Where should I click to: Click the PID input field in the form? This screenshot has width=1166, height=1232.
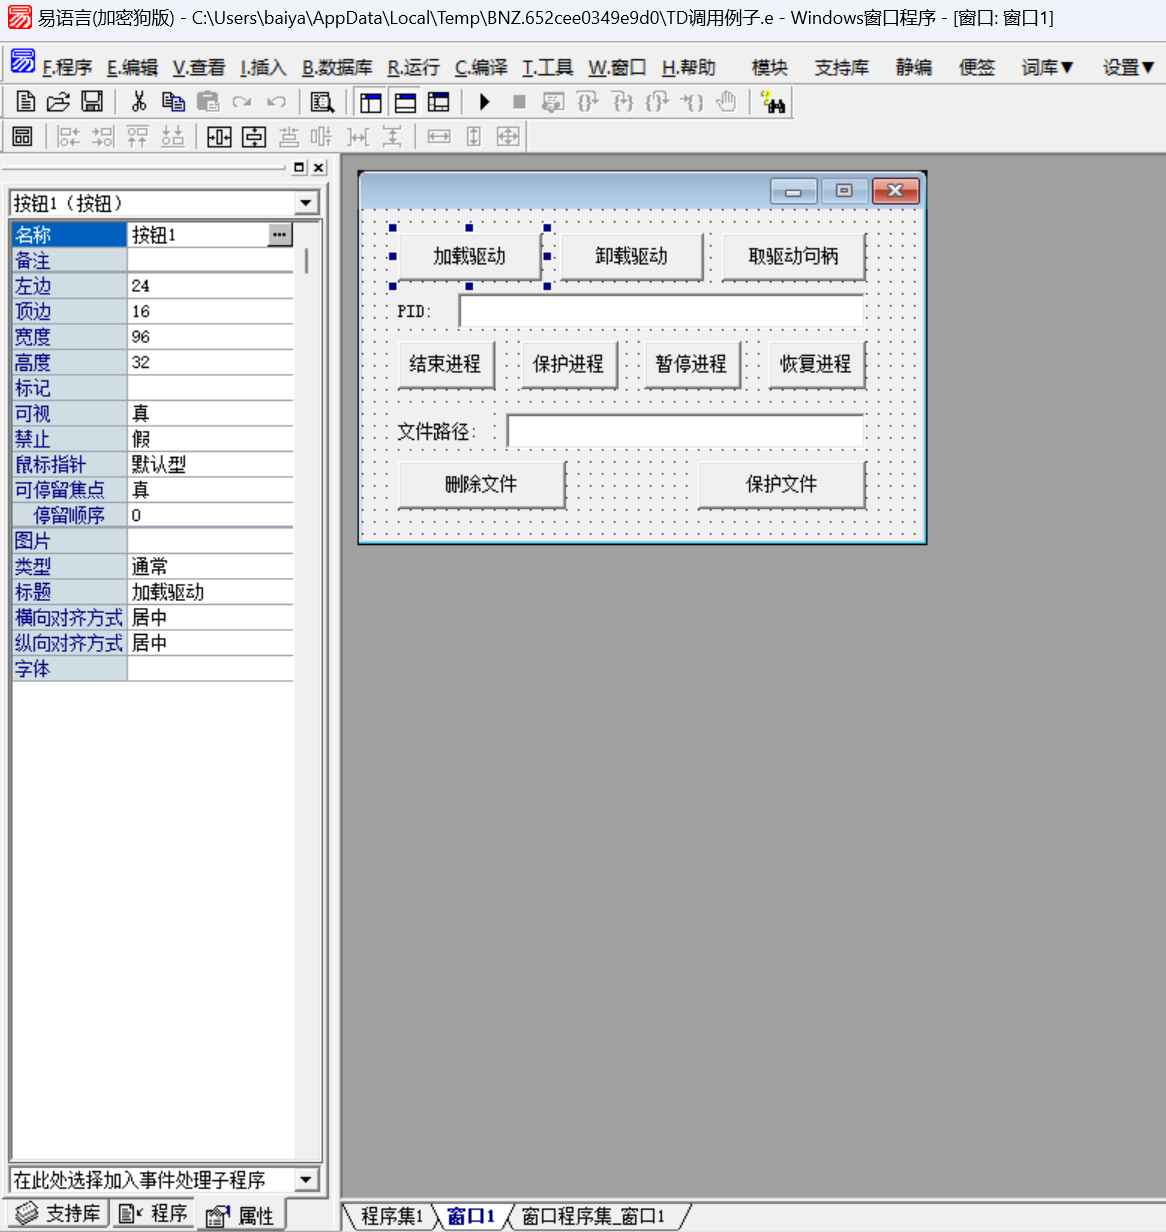point(660,311)
